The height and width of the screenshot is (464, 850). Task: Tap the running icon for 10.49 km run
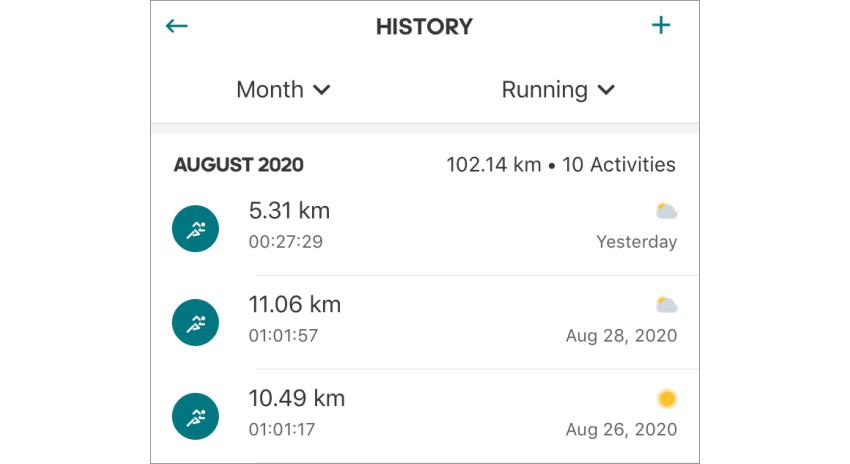pos(196,416)
